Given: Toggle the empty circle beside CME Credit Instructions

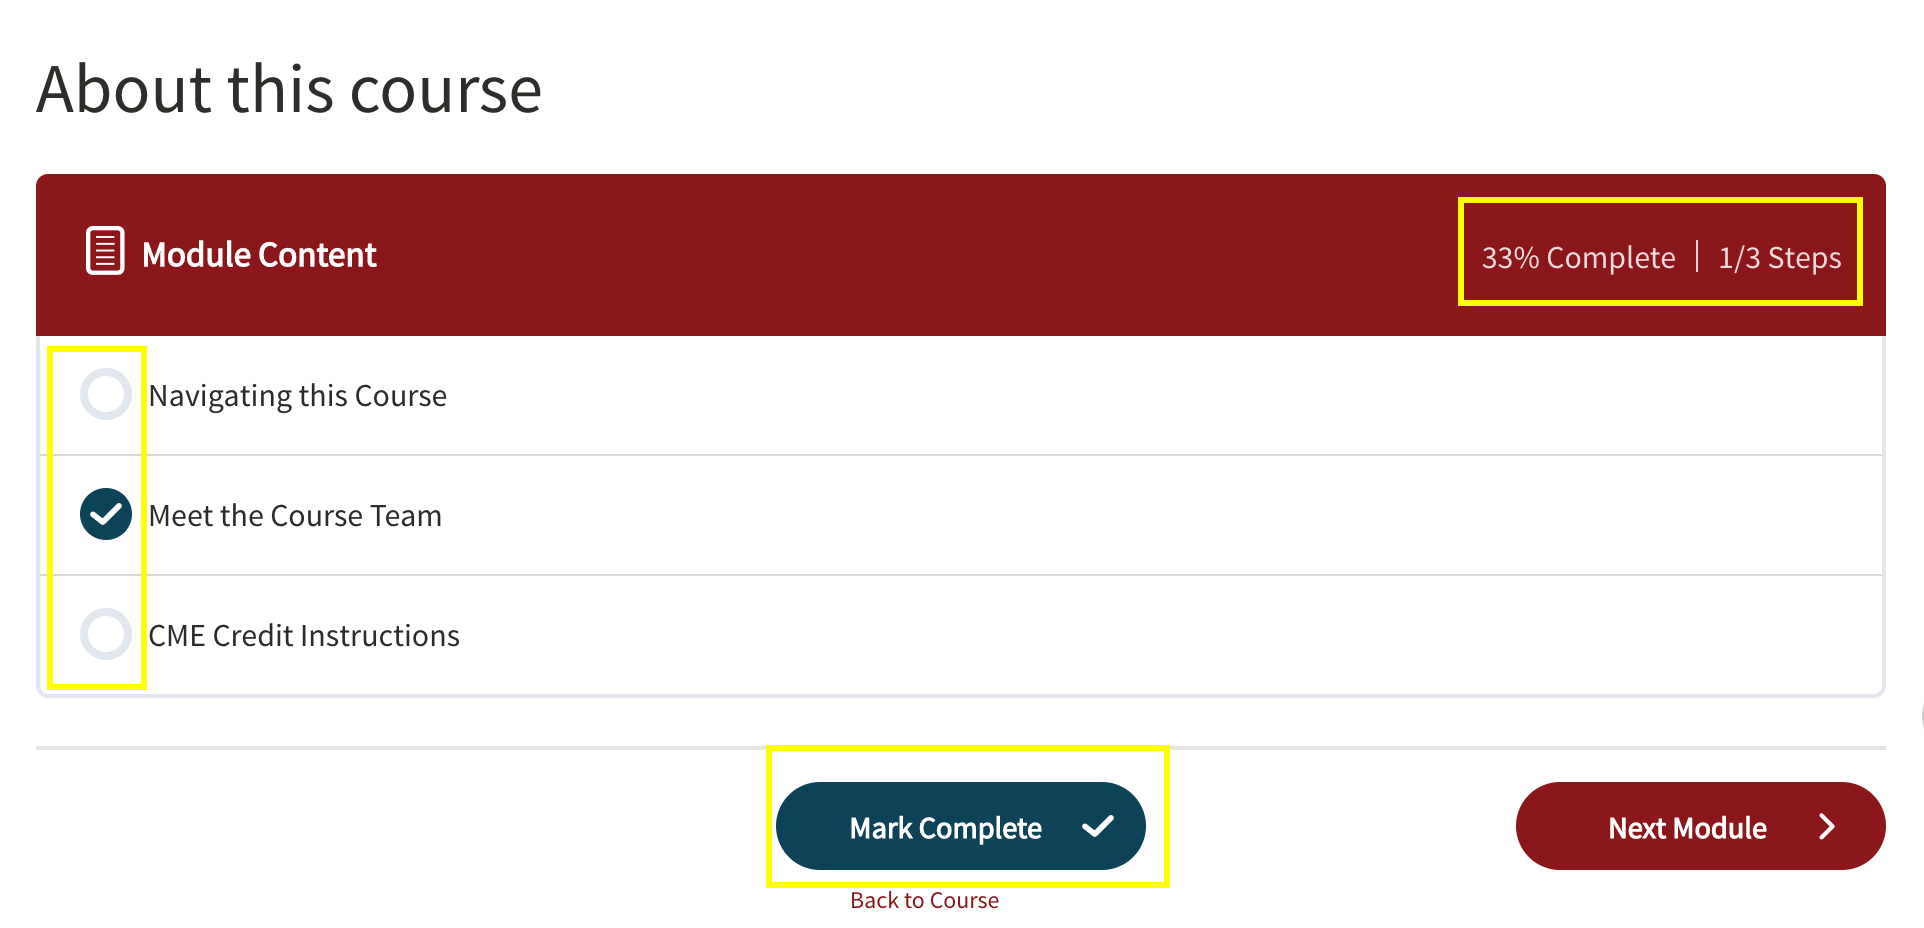Looking at the screenshot, I should [x=106, y=634].
